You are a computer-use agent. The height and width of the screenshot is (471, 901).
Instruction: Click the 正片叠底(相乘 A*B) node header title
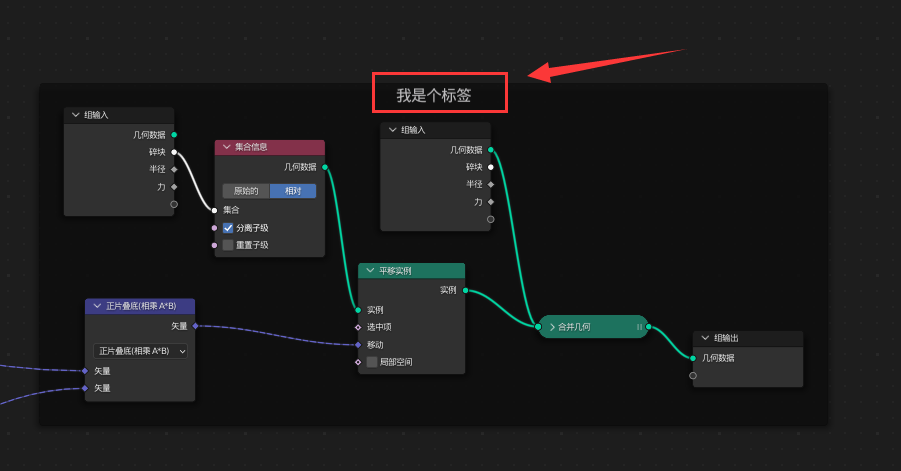point(141,306)
